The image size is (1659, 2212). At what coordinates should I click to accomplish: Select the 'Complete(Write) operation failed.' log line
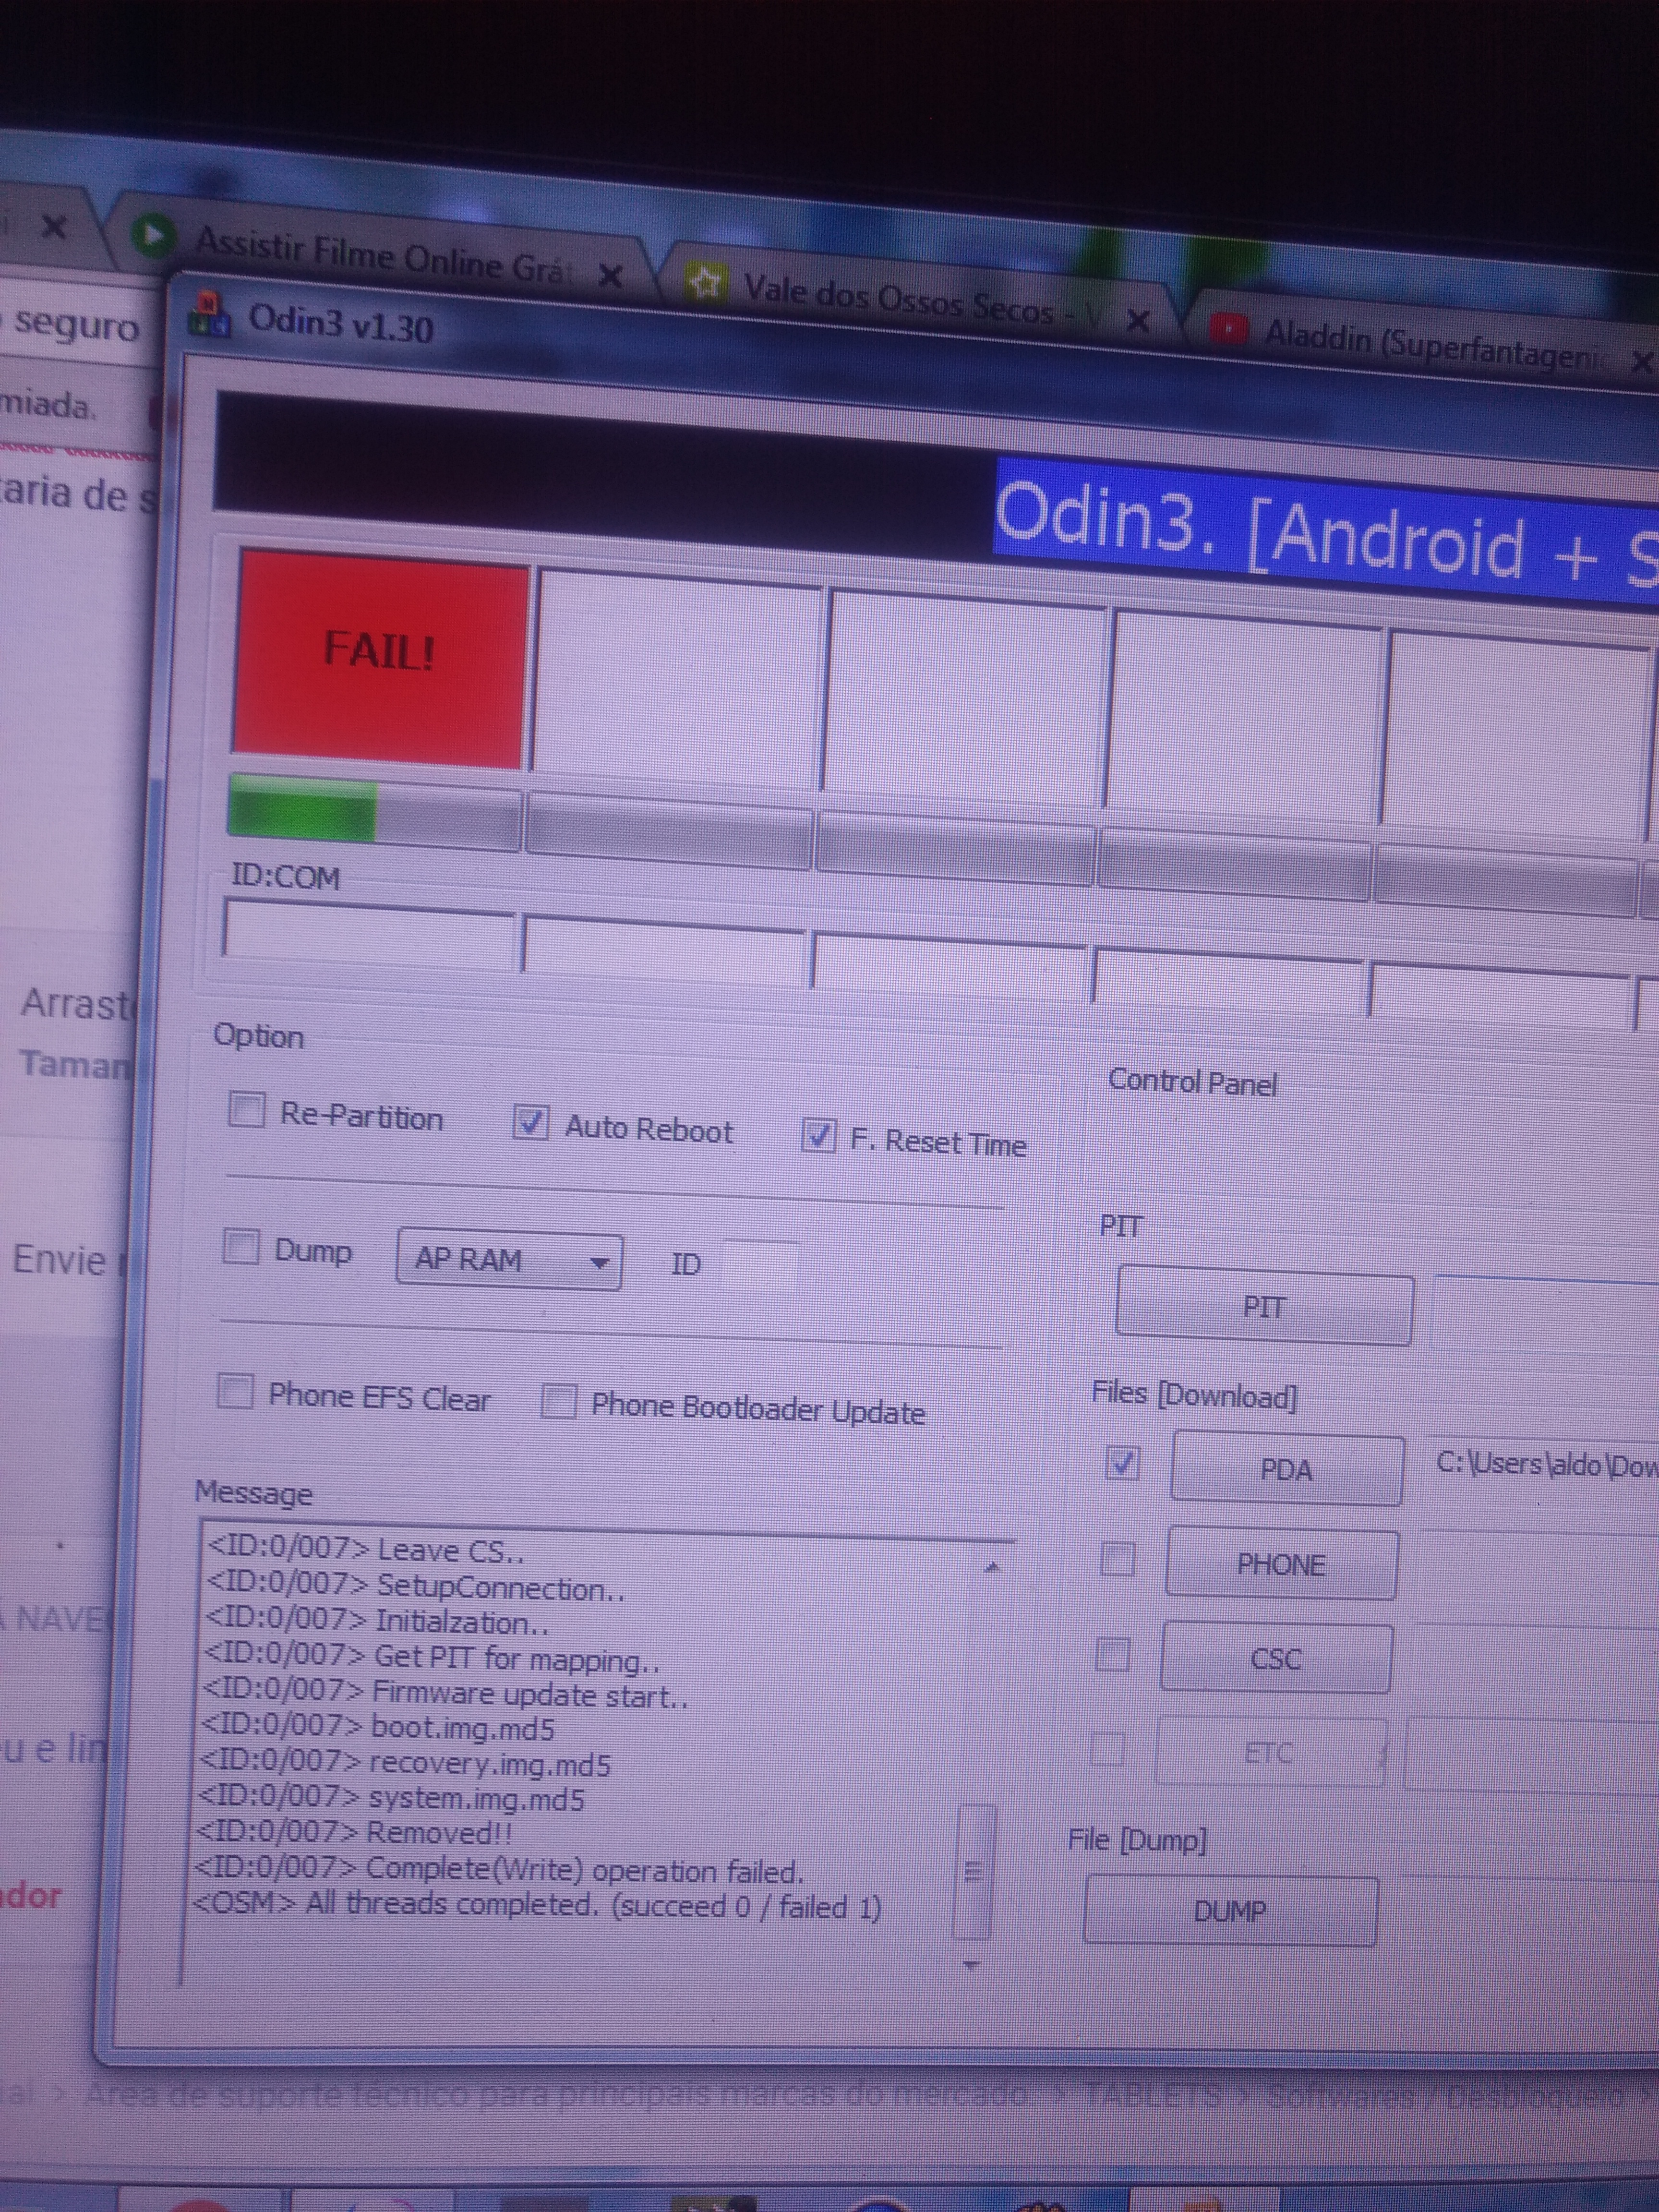pyautogui.click(x=499, y=1869)
